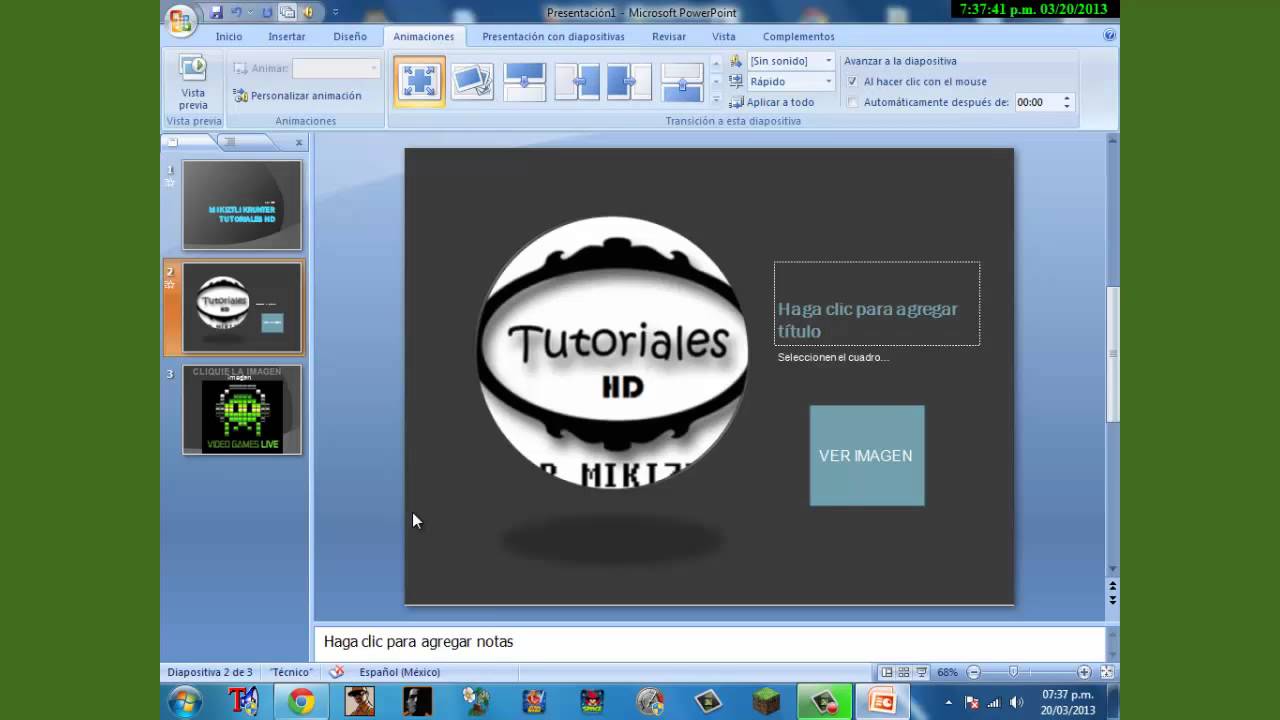Move the zoom slider handle
1280x720 pixels.
coord(1014,672)
